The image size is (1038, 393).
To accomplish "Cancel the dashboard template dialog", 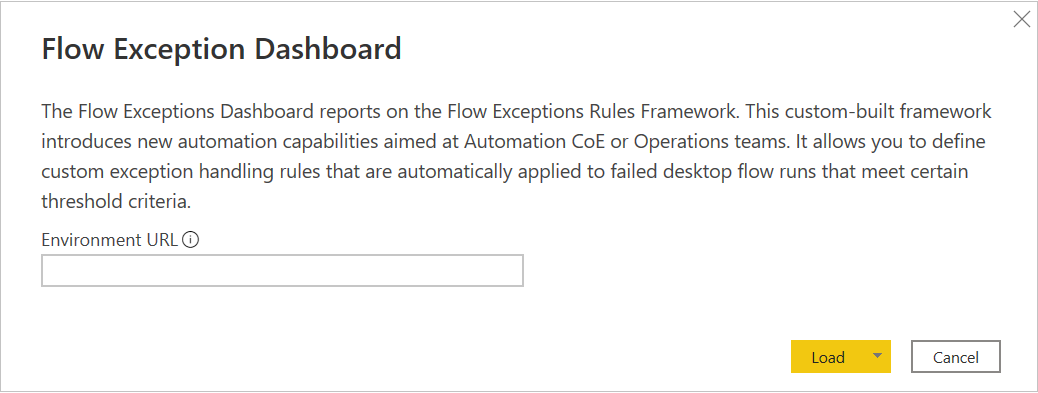I will pos(955,357).
